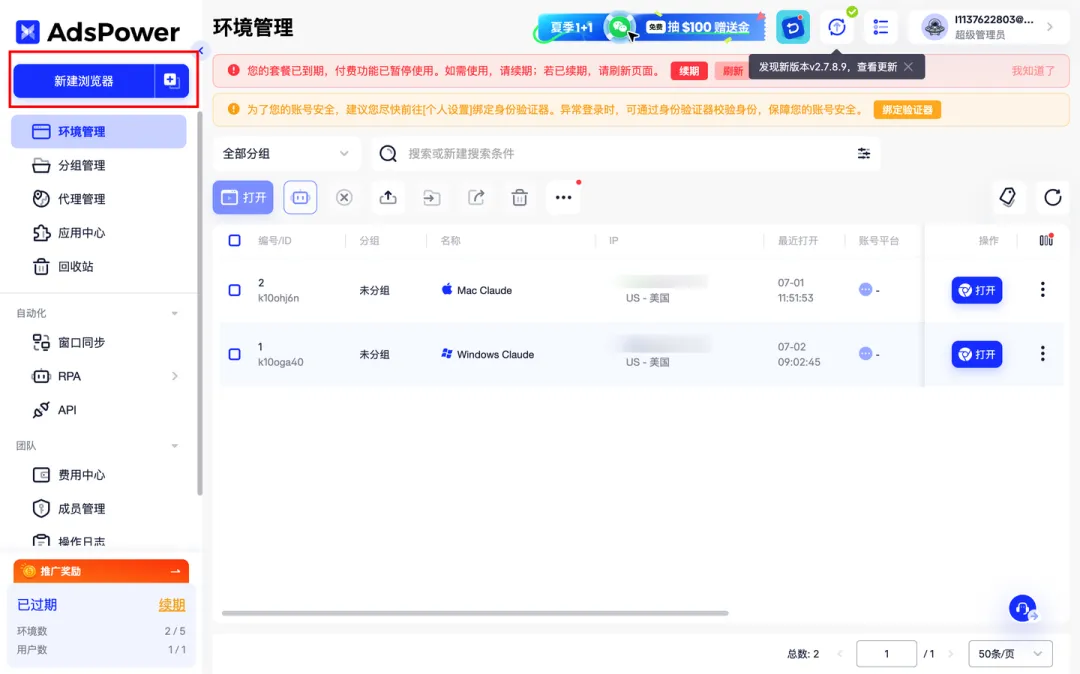Screen dimensions: 1080x674
Task: Click the batch create icon beside 新建浏览器
Action: pos(171,81)
